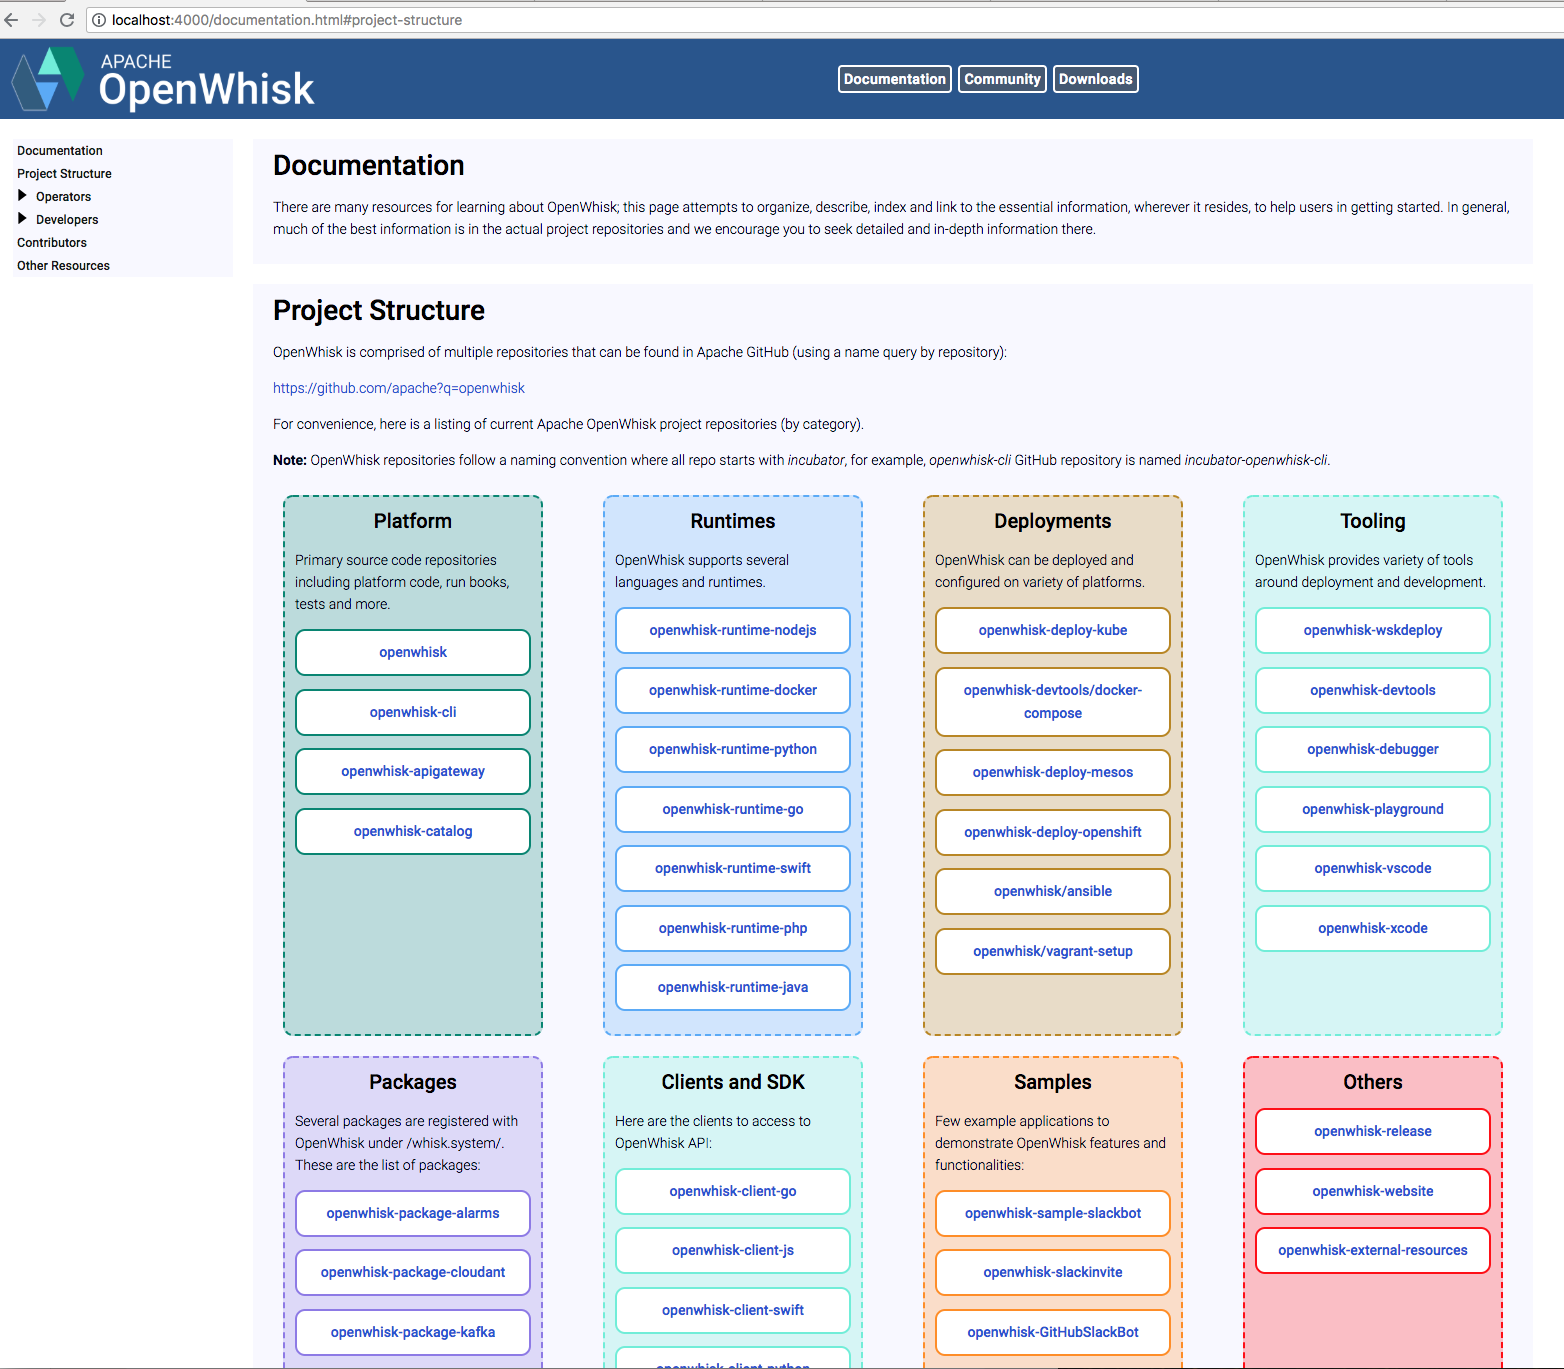Select Documentation sidebar link
Viewport: 1564px width, 1369px height.
pos(60,151)
